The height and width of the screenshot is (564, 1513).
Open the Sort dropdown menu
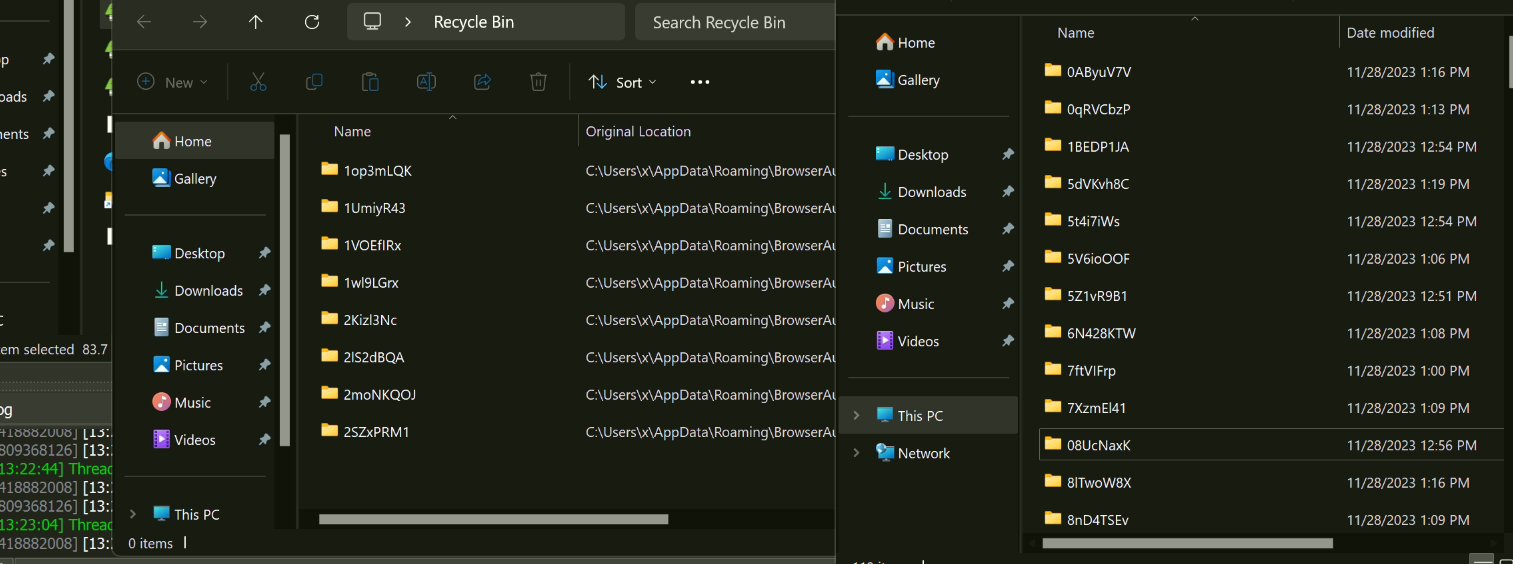tap(622, 82)
